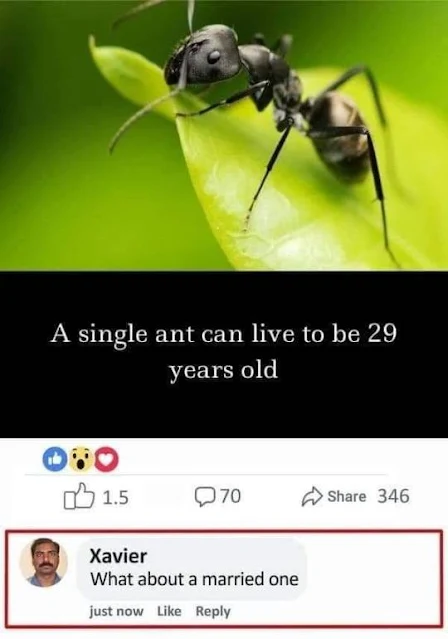Image resolution: width=448 pixels, height=639 pixels.
Task: Reply to Xavier's comment
Action: (213, 611)
